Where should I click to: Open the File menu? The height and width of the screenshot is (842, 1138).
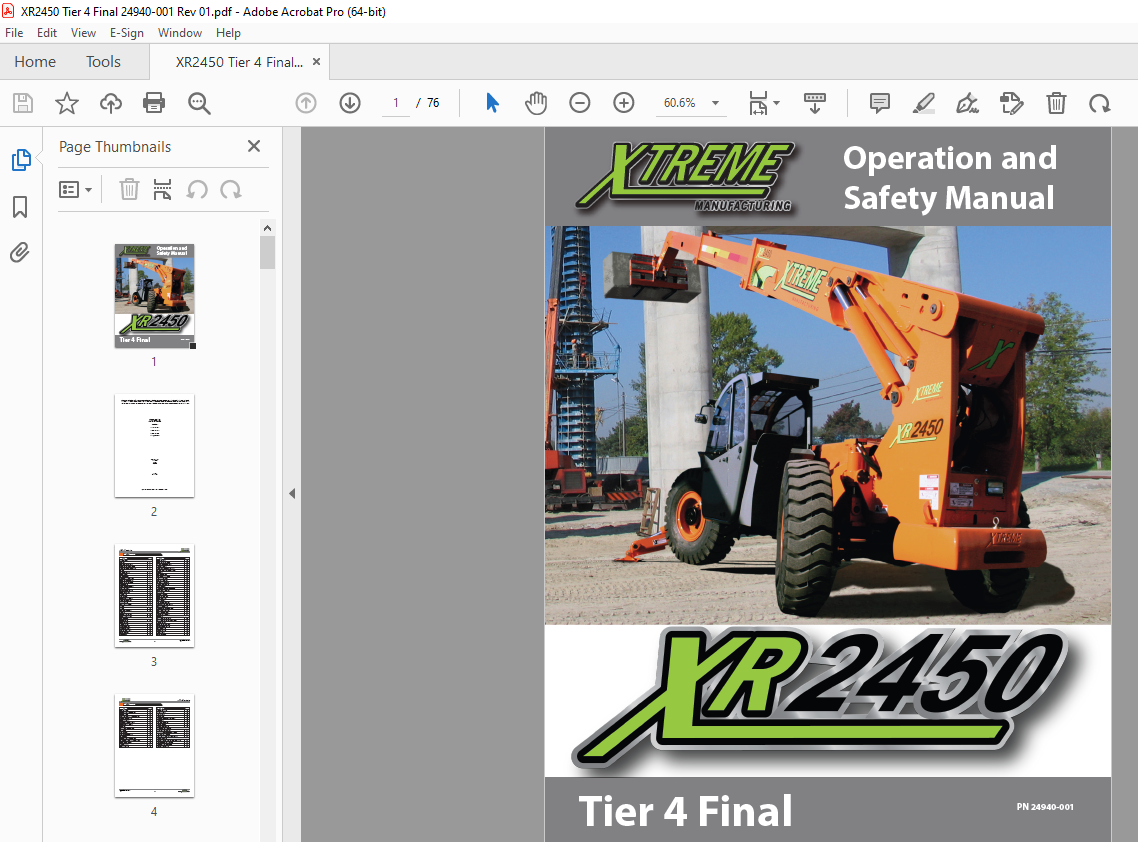point(14,33)
